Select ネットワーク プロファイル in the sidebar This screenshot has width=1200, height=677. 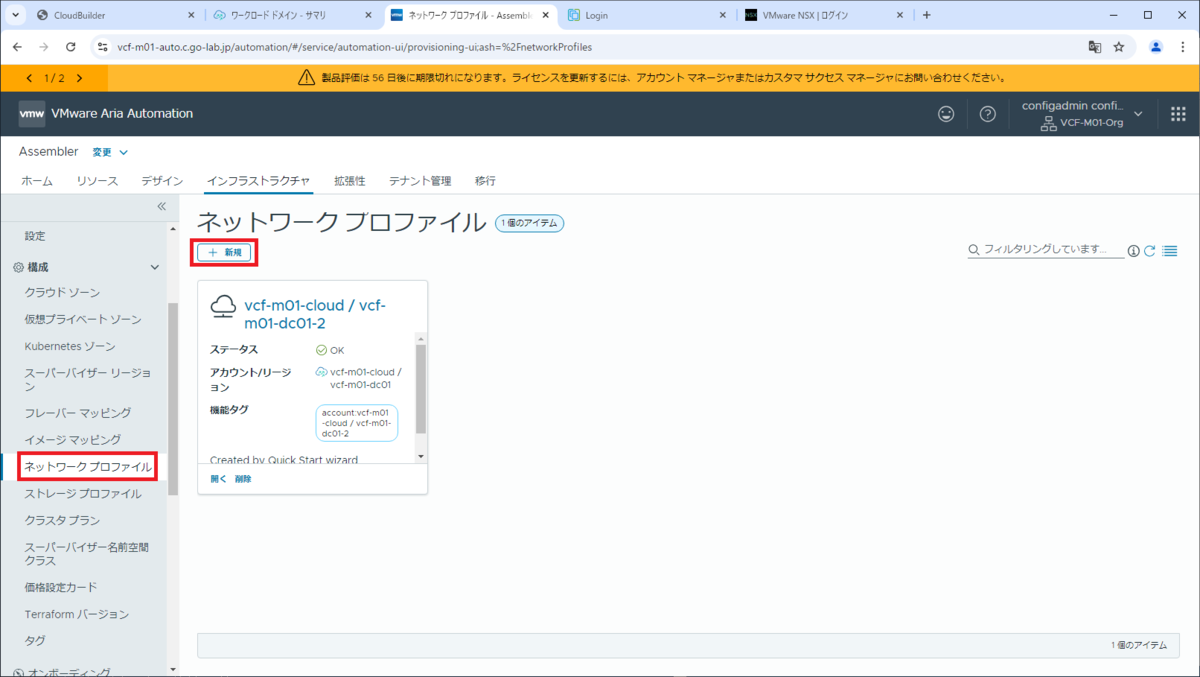click(88, 466)
